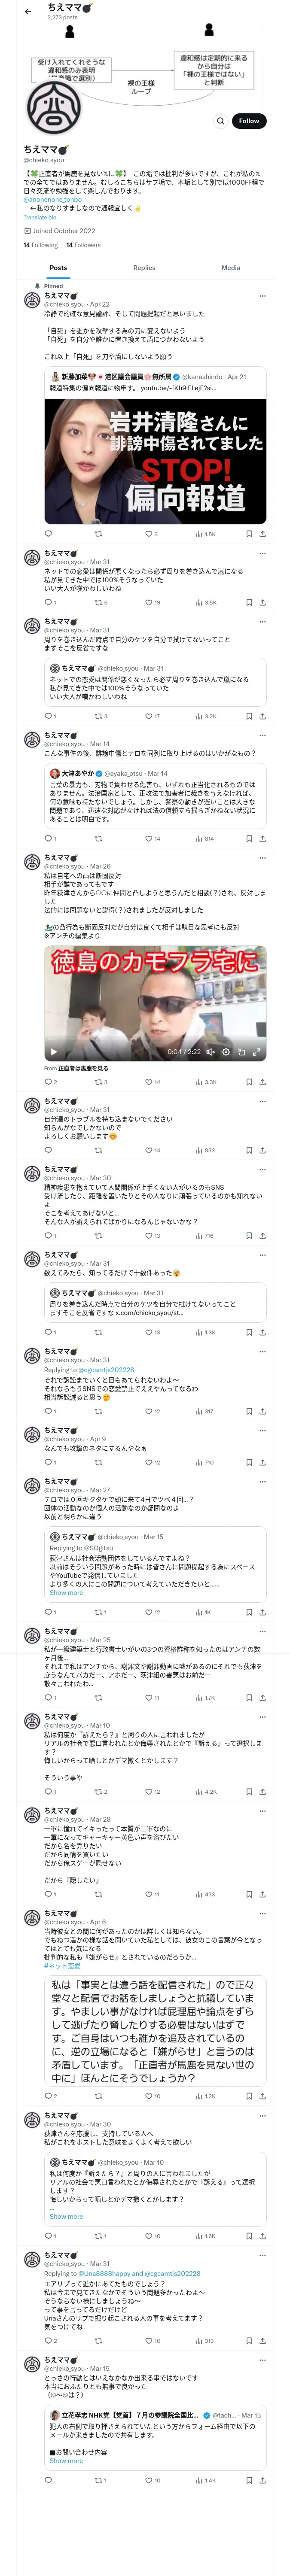
Task: Play the 徳島のカモフラ宅に video
Action: point(53,1052)
